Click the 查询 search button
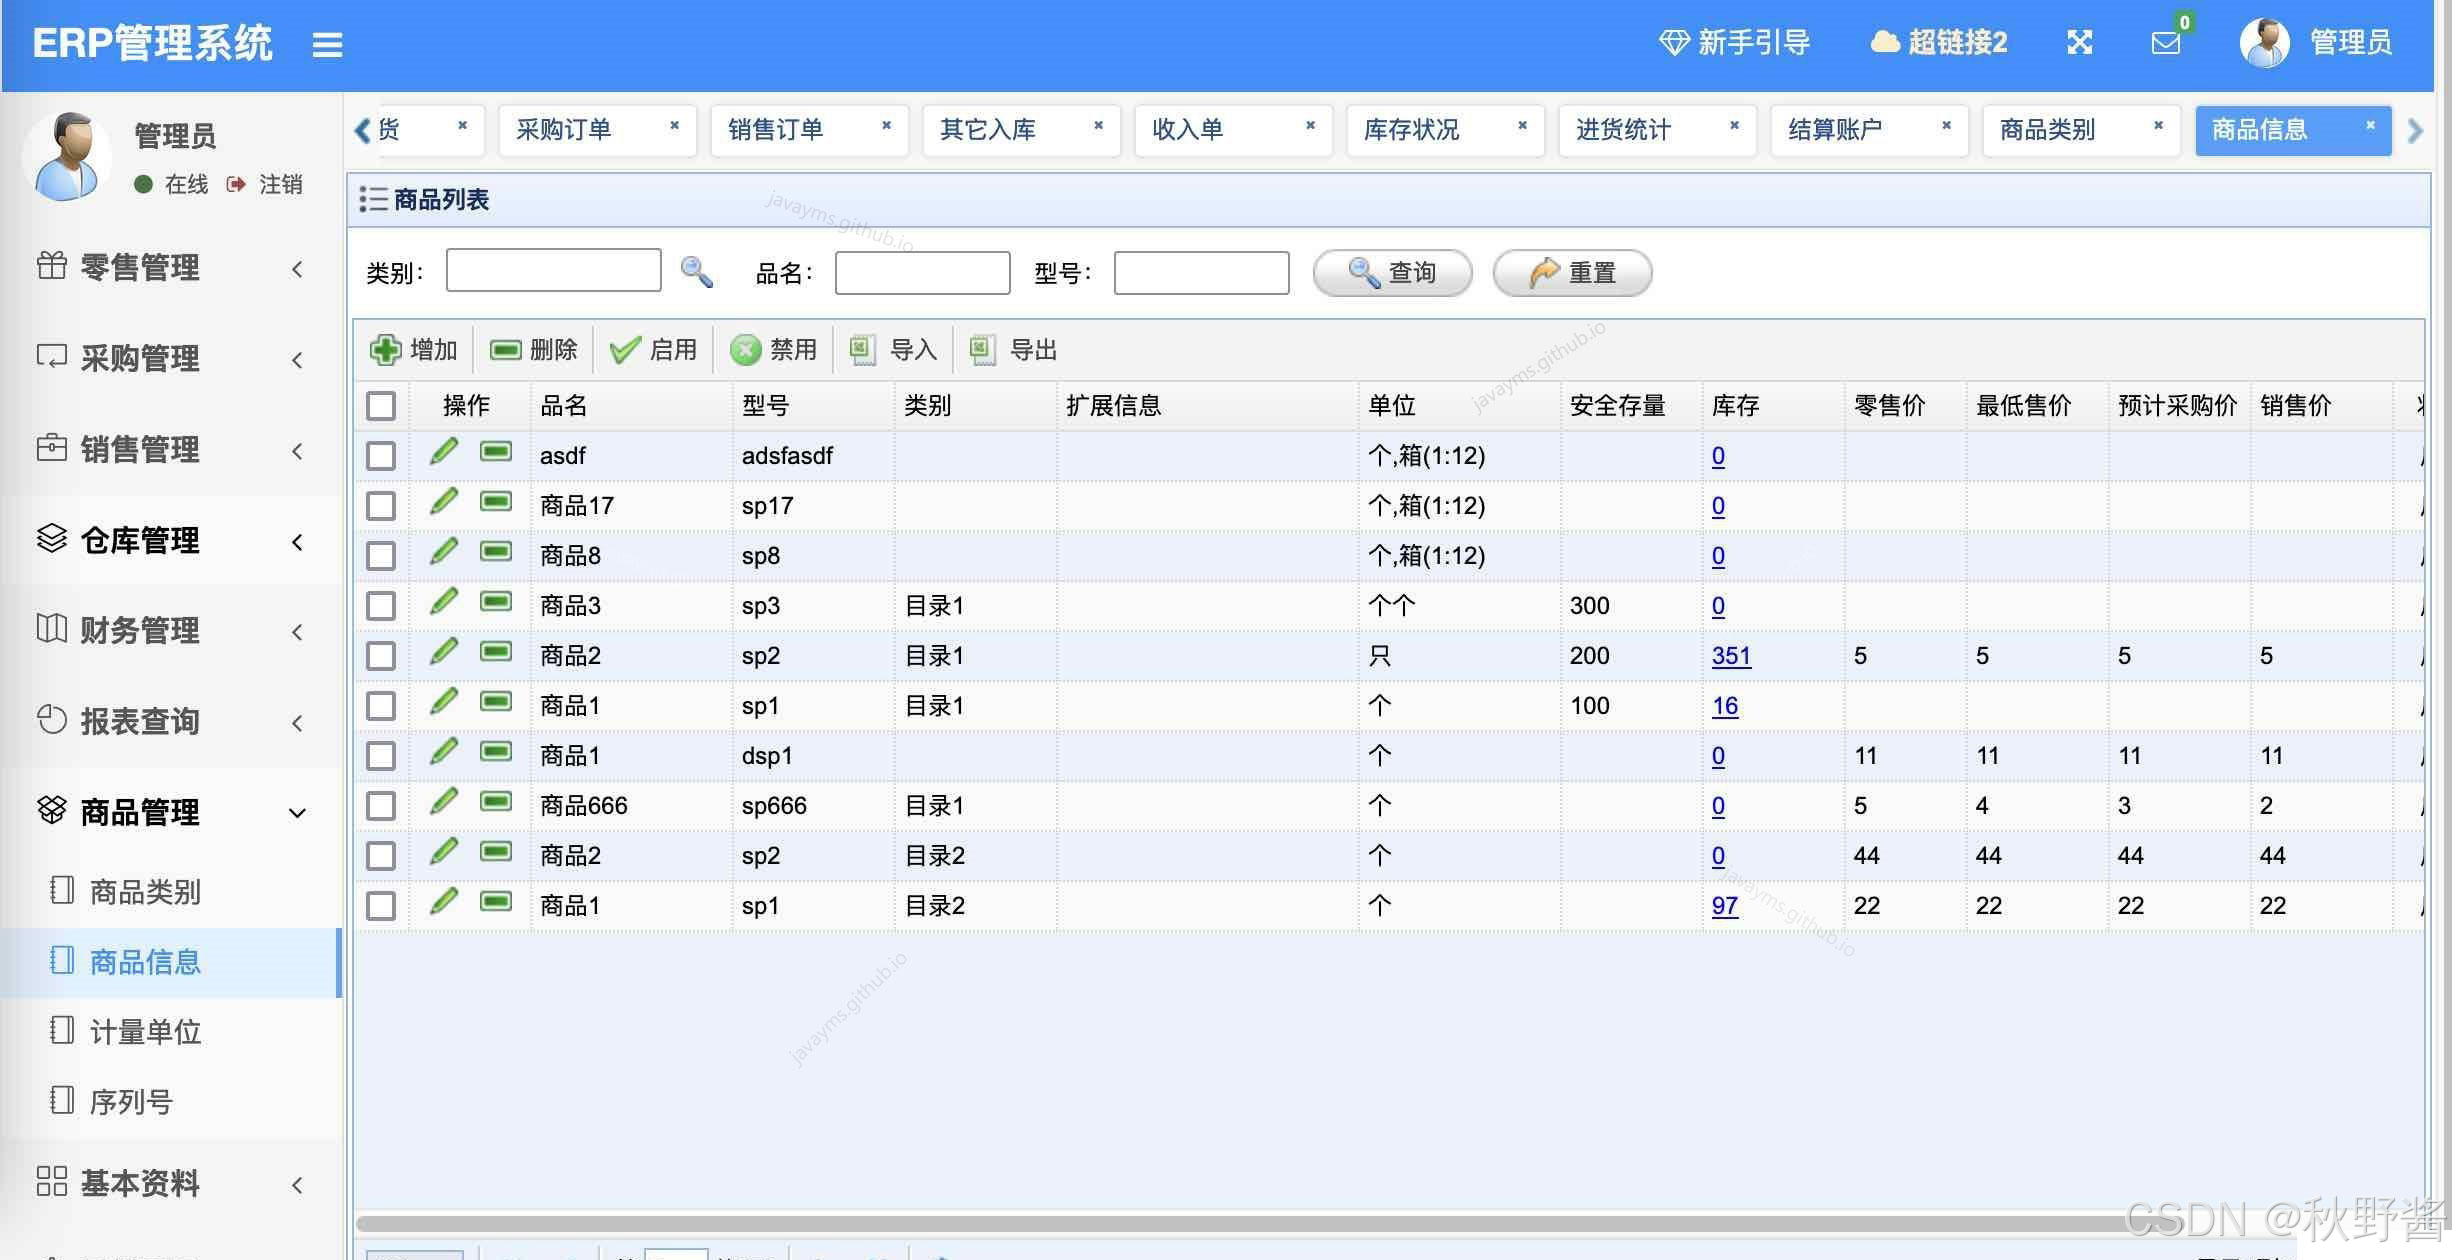 tap(1392, 273)
